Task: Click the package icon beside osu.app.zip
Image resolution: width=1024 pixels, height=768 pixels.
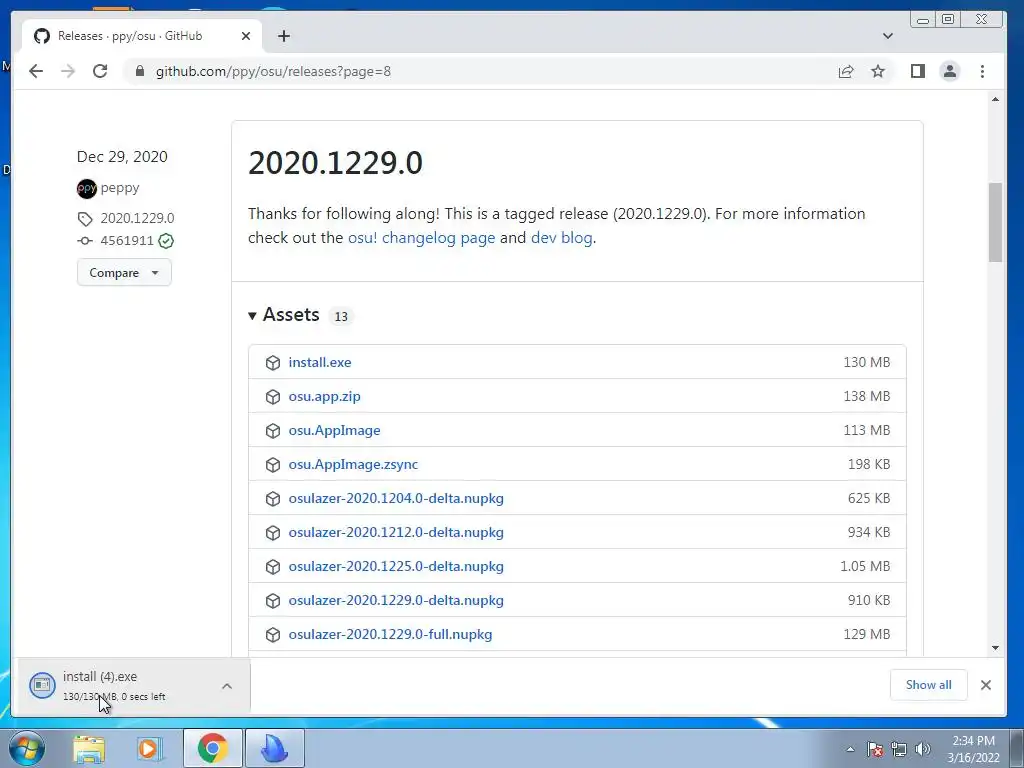Action: (273, 396)
